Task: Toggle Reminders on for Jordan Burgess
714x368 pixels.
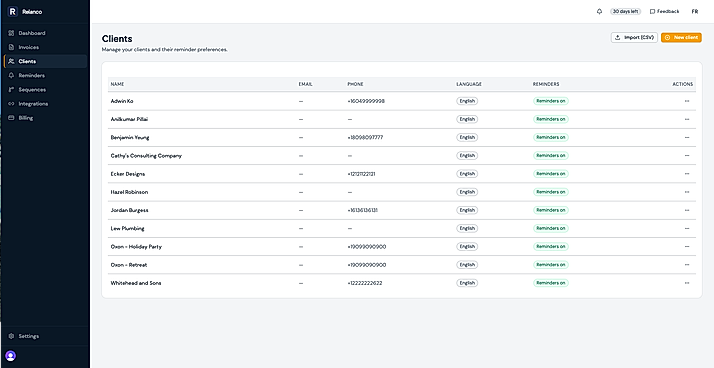Action: point(551,210)
